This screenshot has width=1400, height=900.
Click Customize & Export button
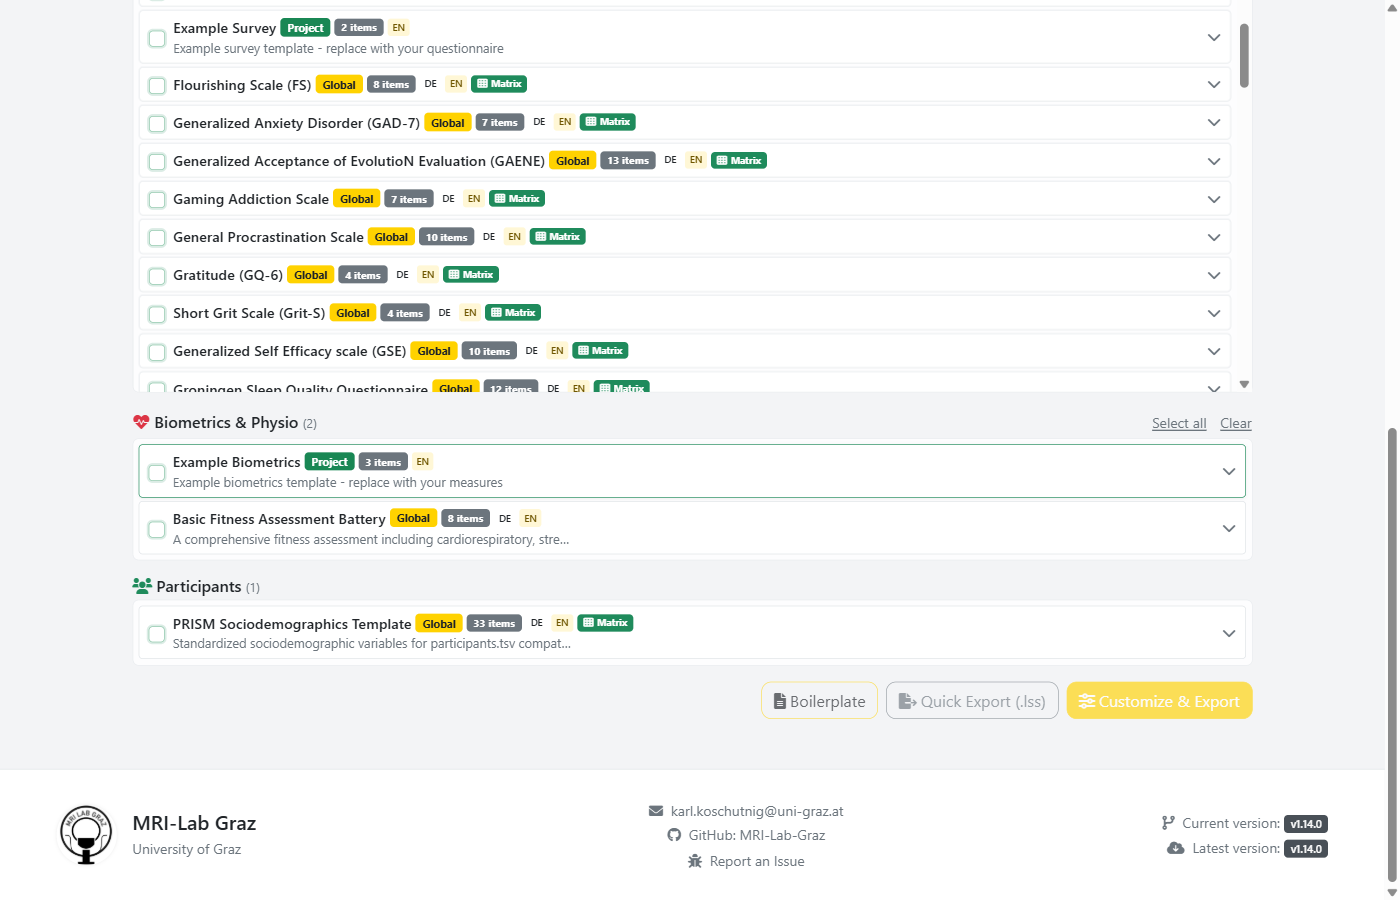(1160, 701)
